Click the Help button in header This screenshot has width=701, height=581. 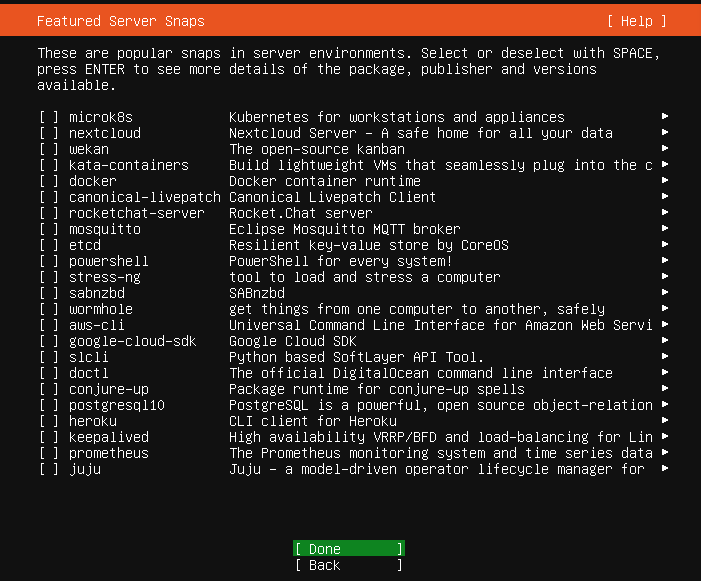(x=637, y=21)
